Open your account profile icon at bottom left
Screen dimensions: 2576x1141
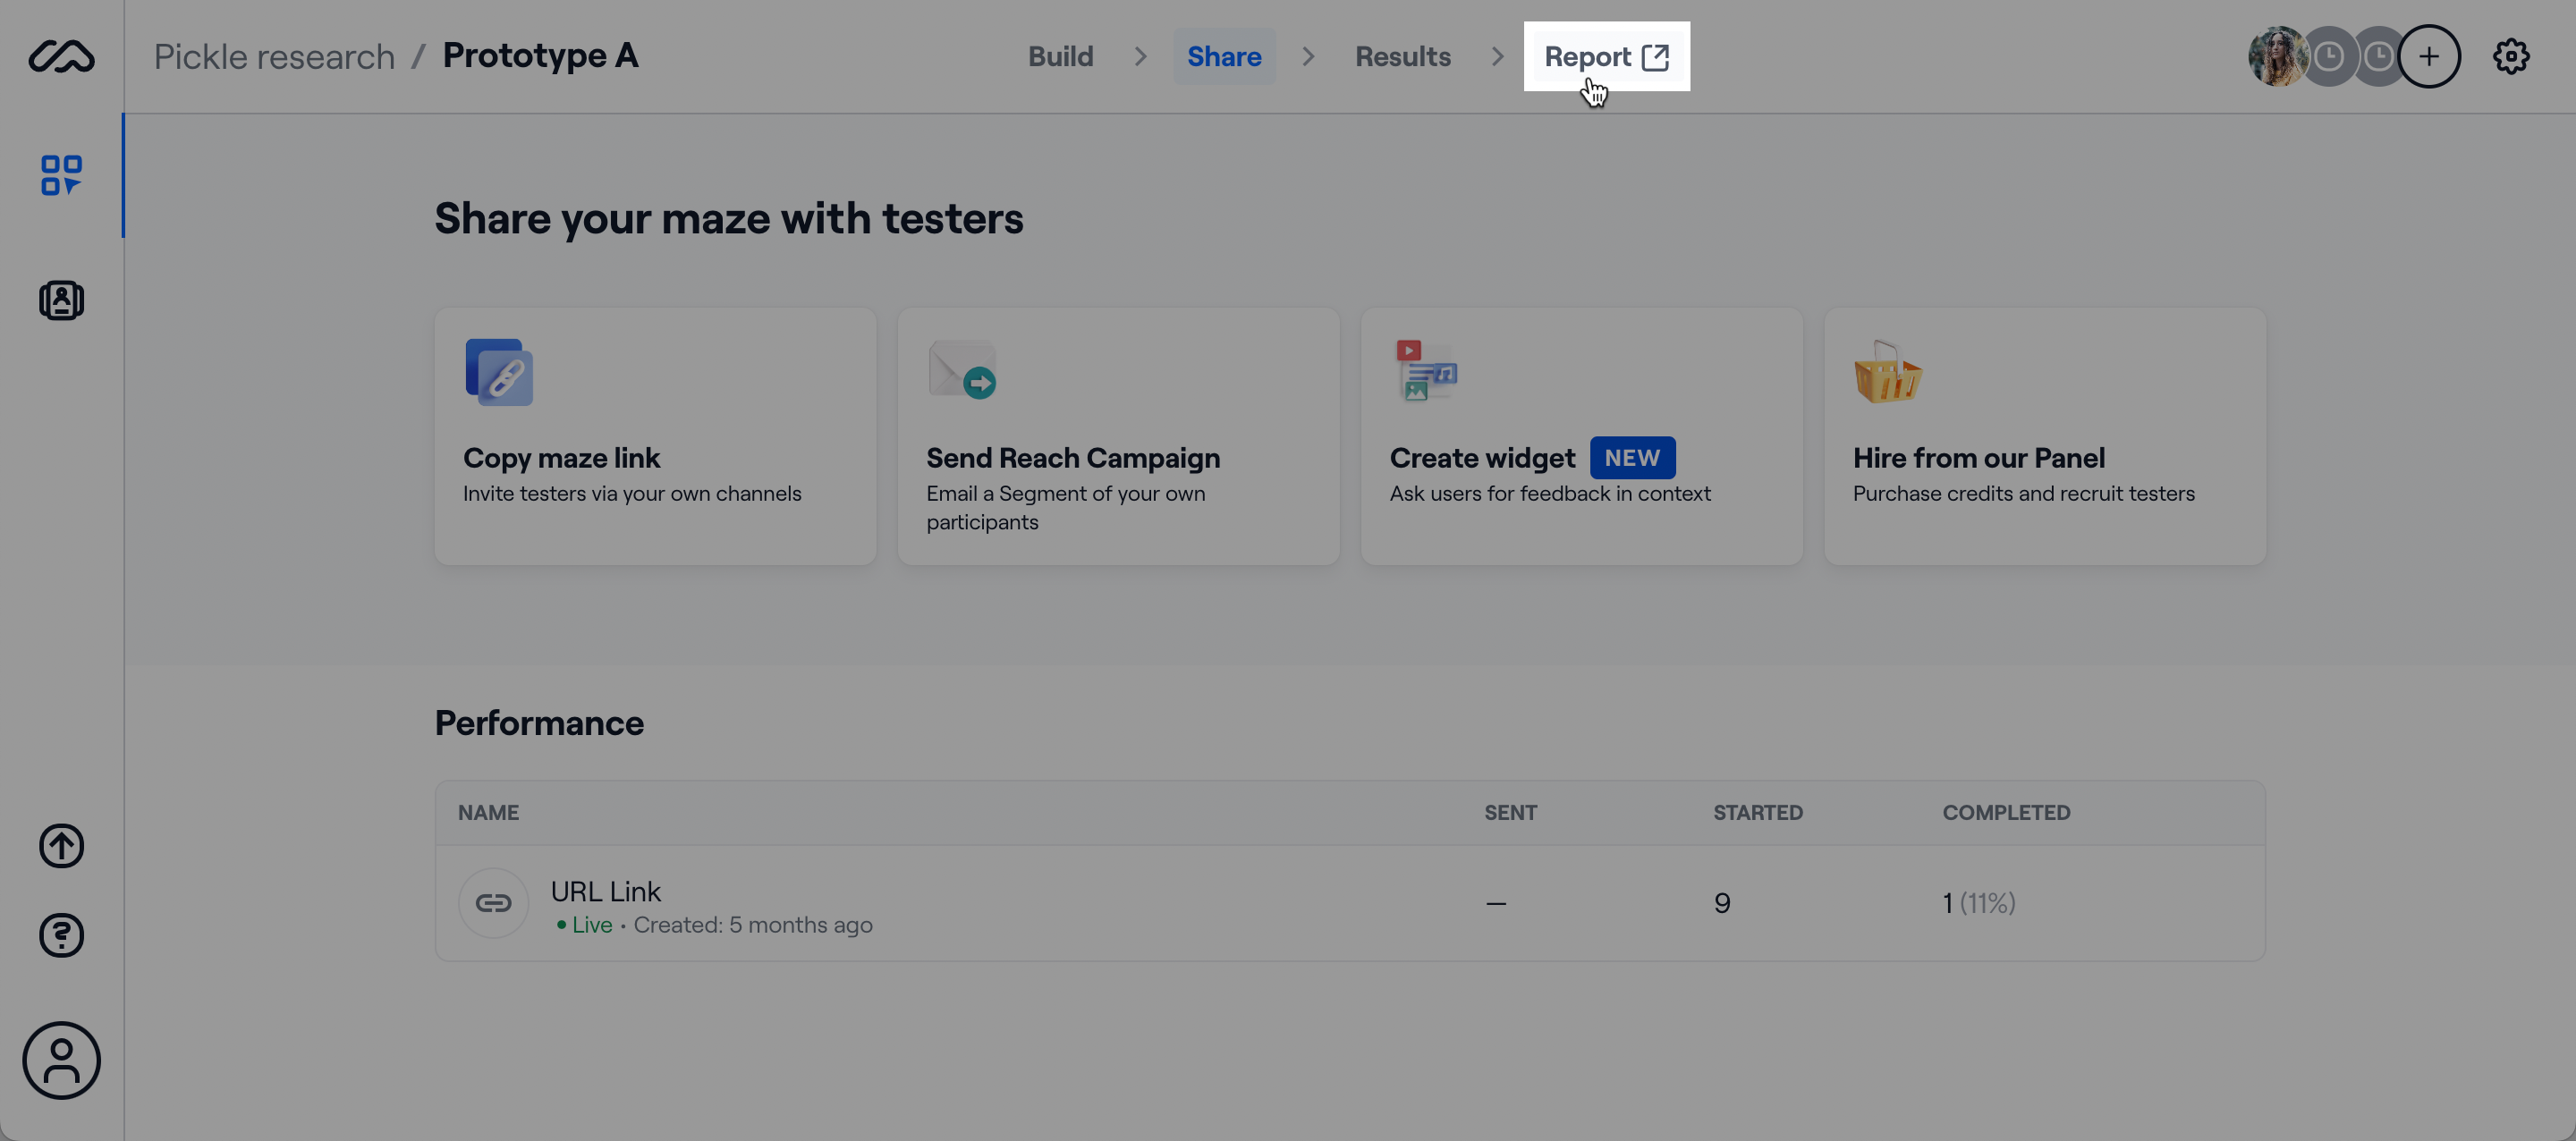click(61, 1061)
